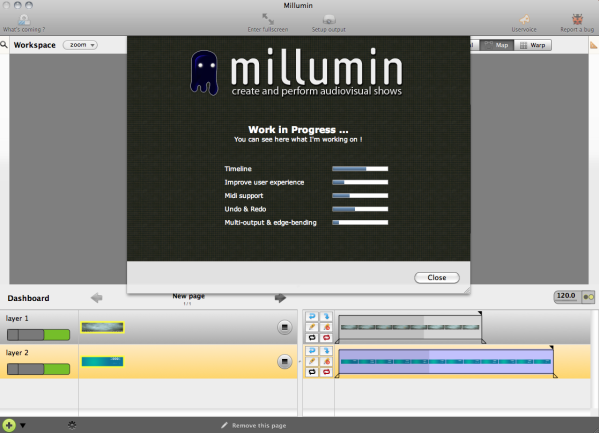Image resolution: width=599 pixels, height=433 pixels.
Task: Open the bottom bar gear settings
Action: pyautogui.click(x=72, y=425)
